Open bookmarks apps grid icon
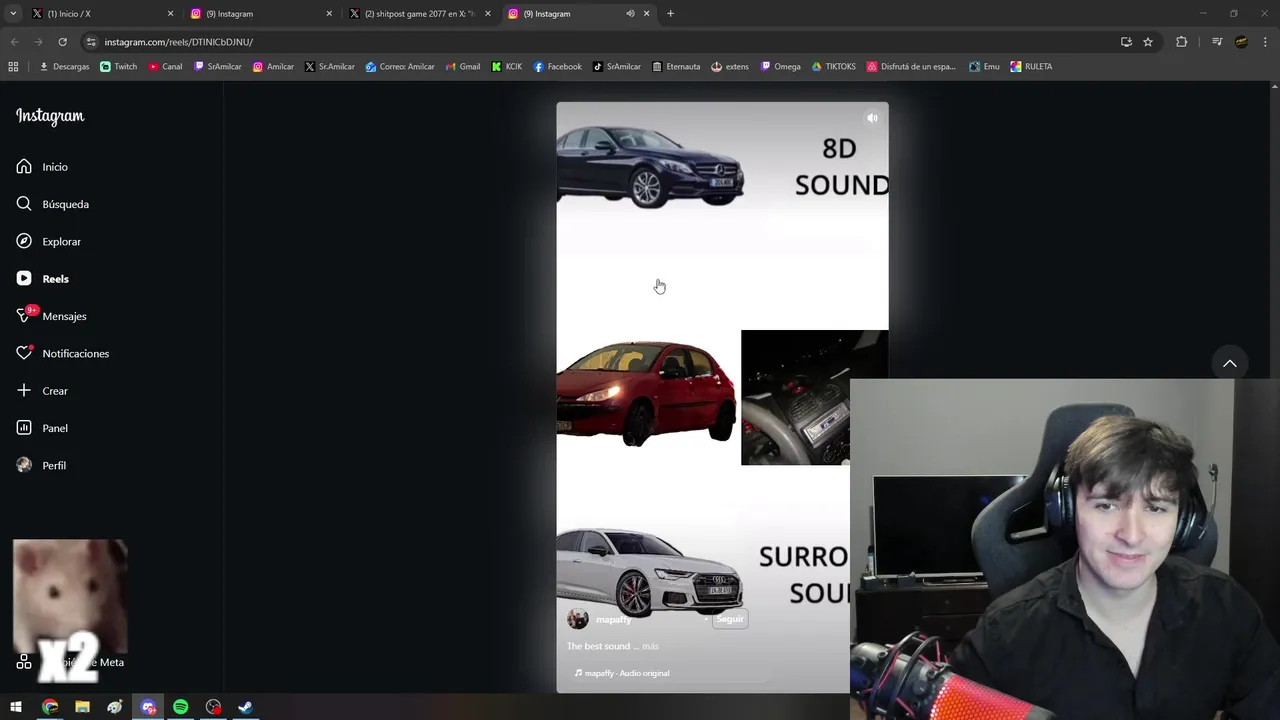Screen dimensions: 1280x720 13,67
